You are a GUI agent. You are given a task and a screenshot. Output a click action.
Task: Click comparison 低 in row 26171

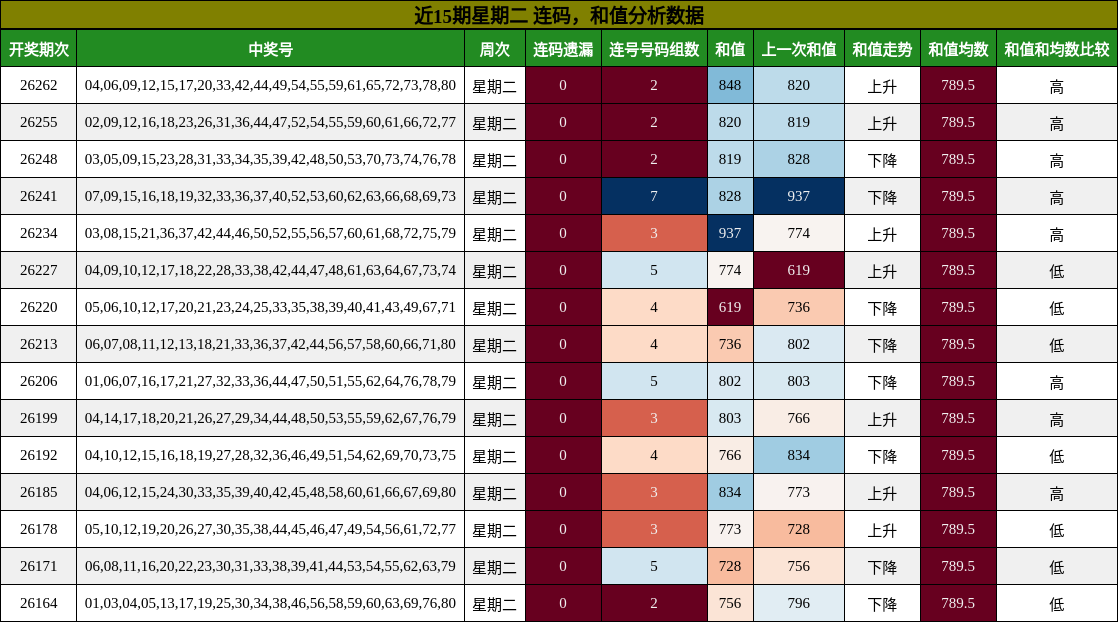[1057, 566]
